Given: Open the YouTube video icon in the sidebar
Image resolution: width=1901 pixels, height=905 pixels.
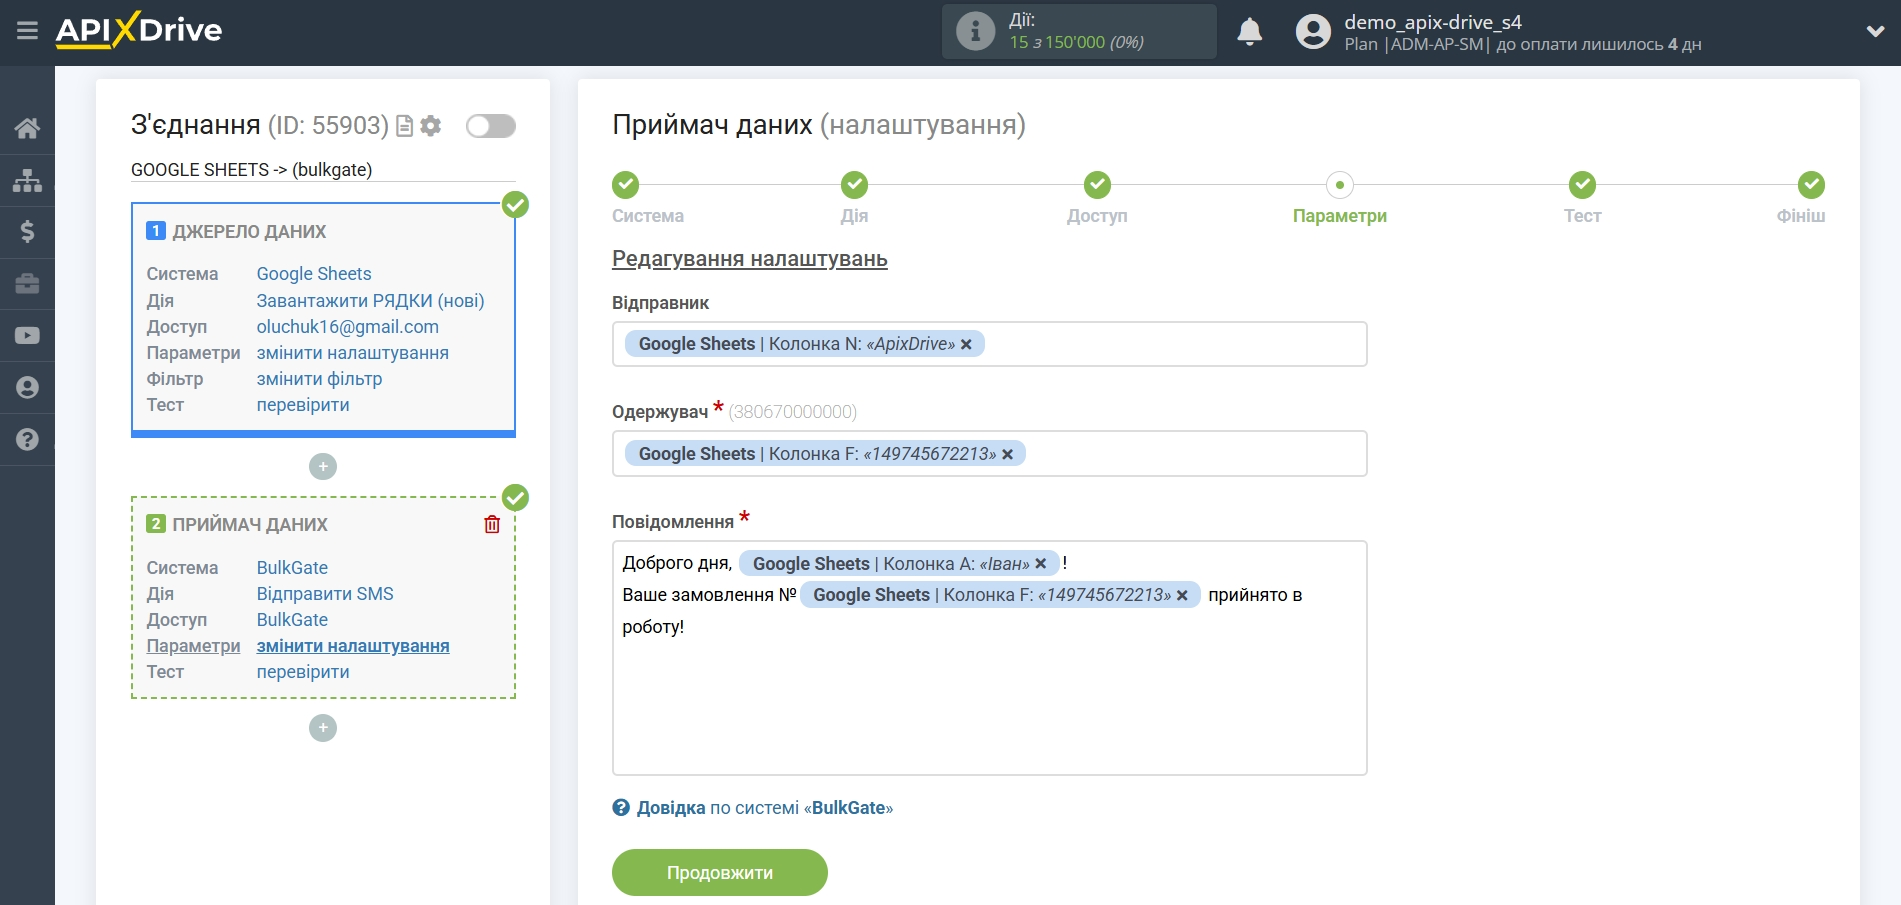Looking at the screenshot, I should pyautogui.click(x=27, y=336).
